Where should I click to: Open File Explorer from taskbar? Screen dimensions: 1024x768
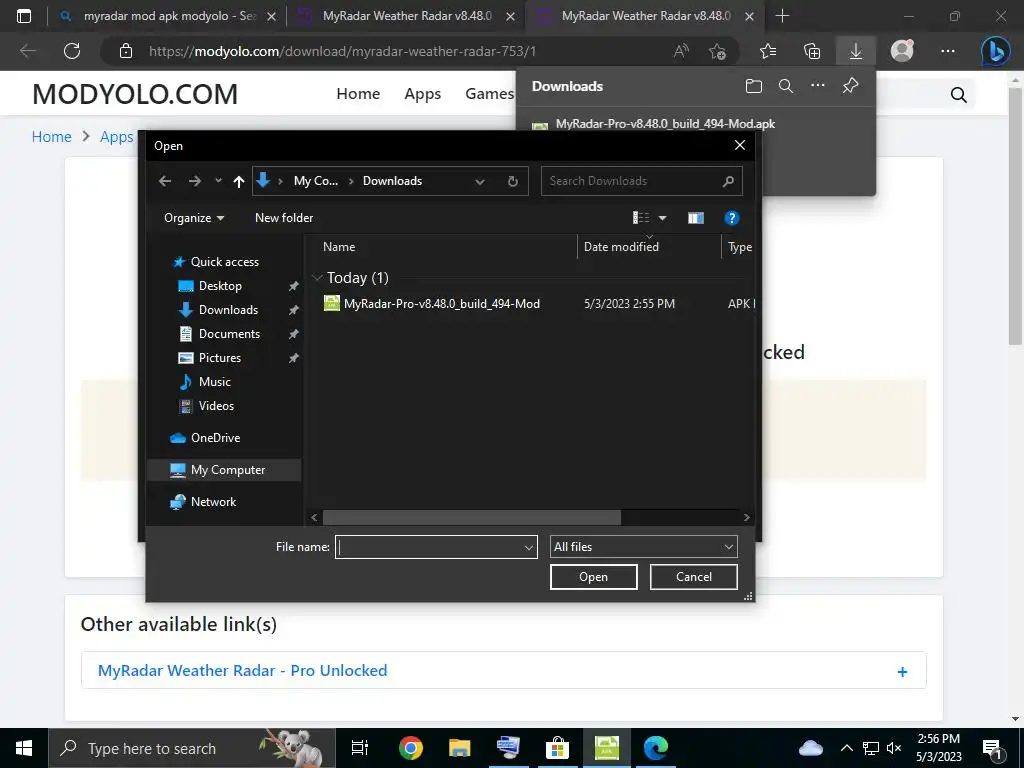460,748
